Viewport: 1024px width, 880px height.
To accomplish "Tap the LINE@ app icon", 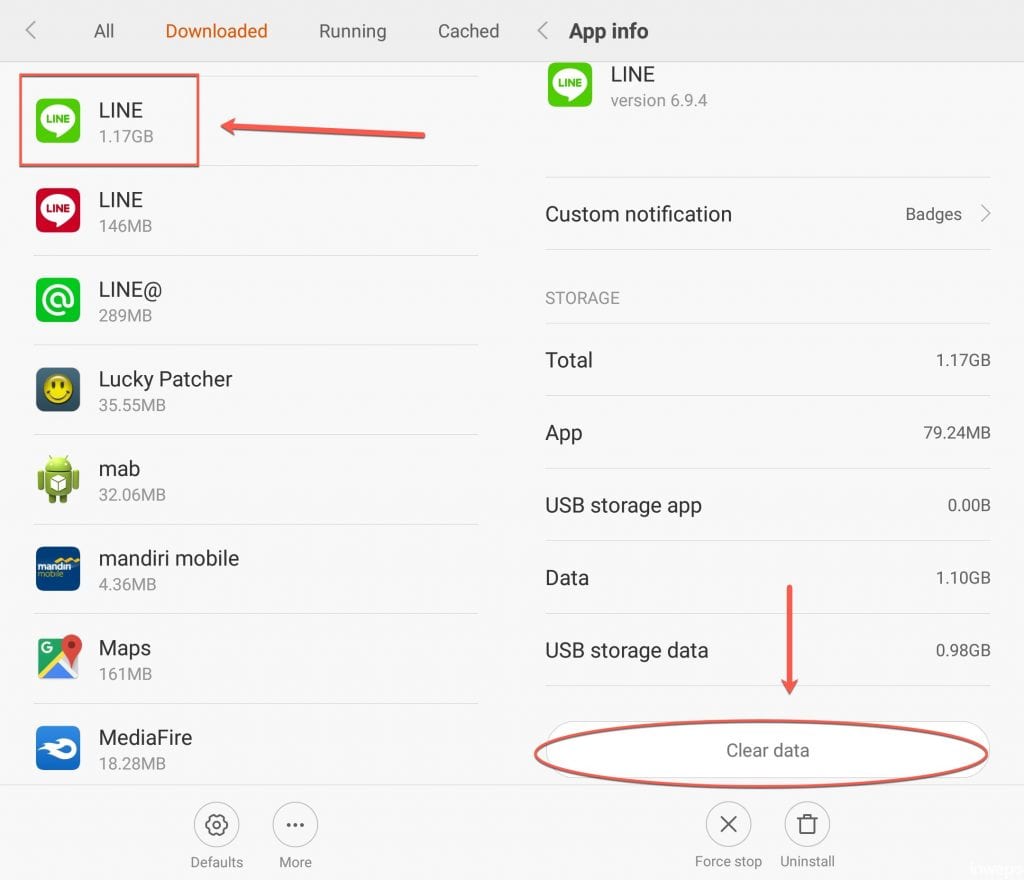I will 58,300.
